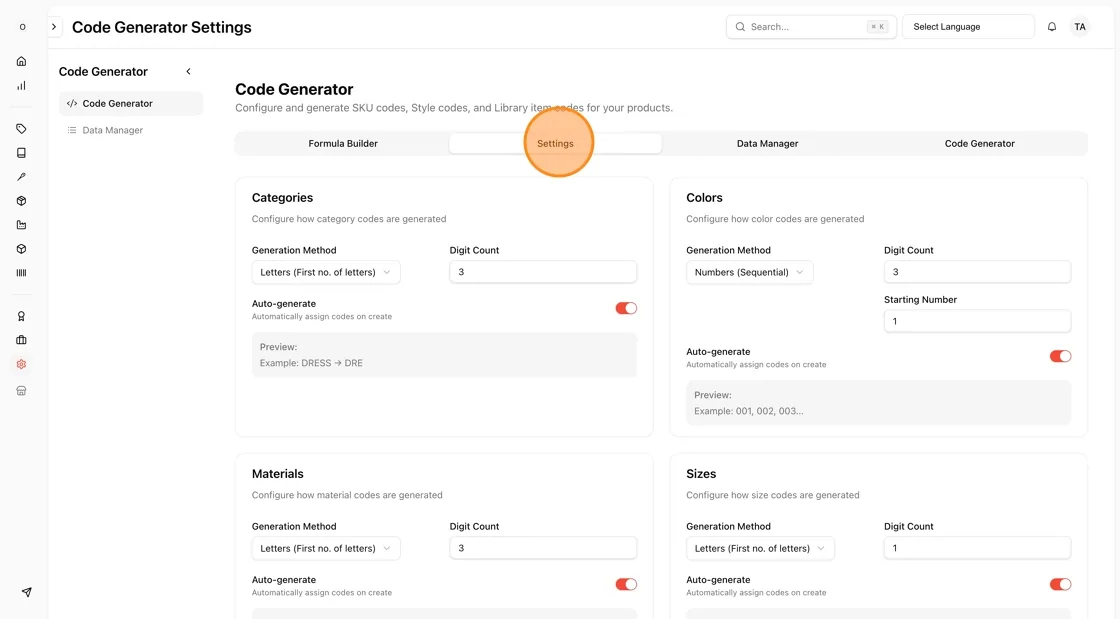Screen dimensions: 1120x619
Task: Switch off Auto-generate for Sizes
Action: tap(1060, 585)
